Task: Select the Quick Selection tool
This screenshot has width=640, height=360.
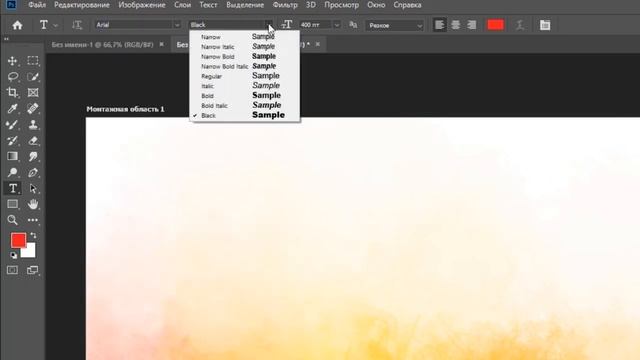Action: click(x=33, y=77)
